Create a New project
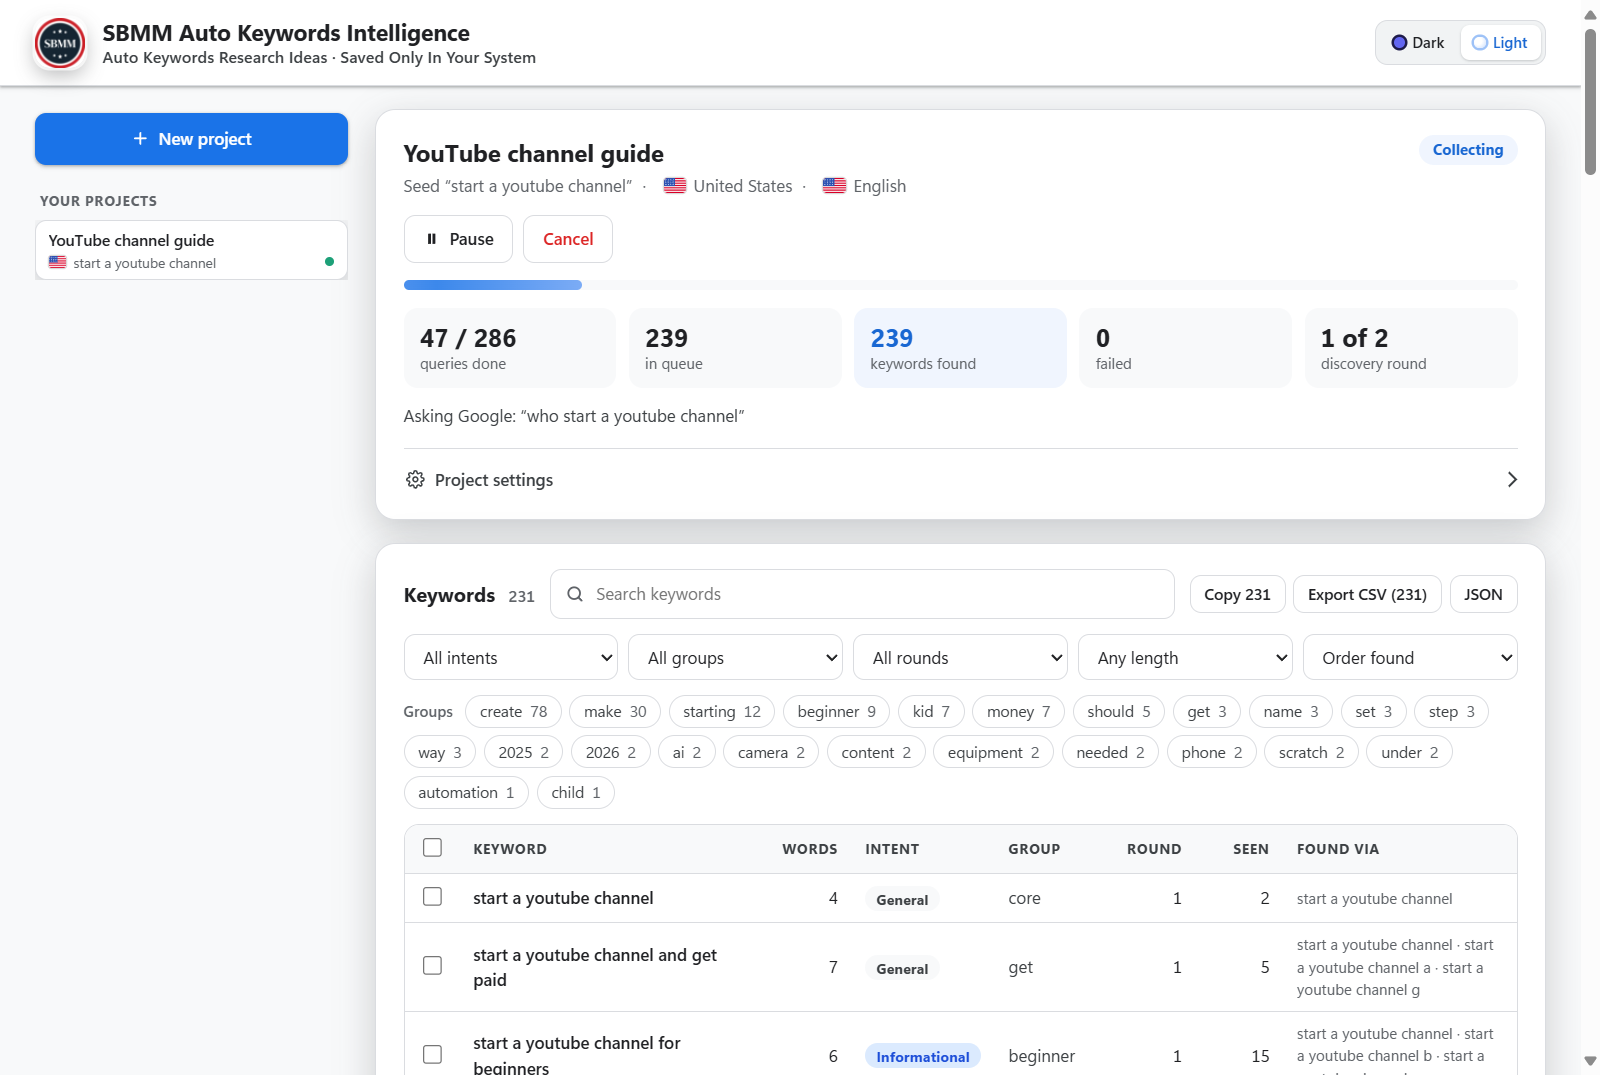1600x1075 pixels. point(191,139)
